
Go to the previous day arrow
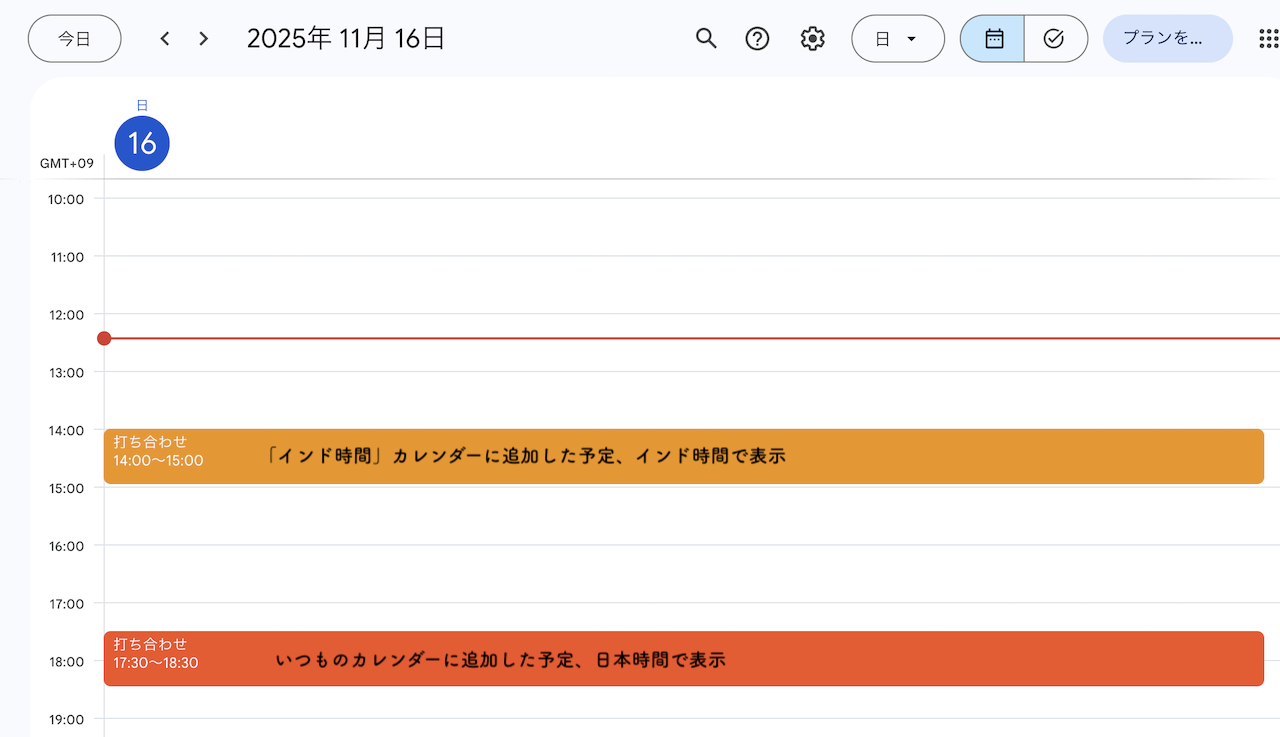[165, 39]
